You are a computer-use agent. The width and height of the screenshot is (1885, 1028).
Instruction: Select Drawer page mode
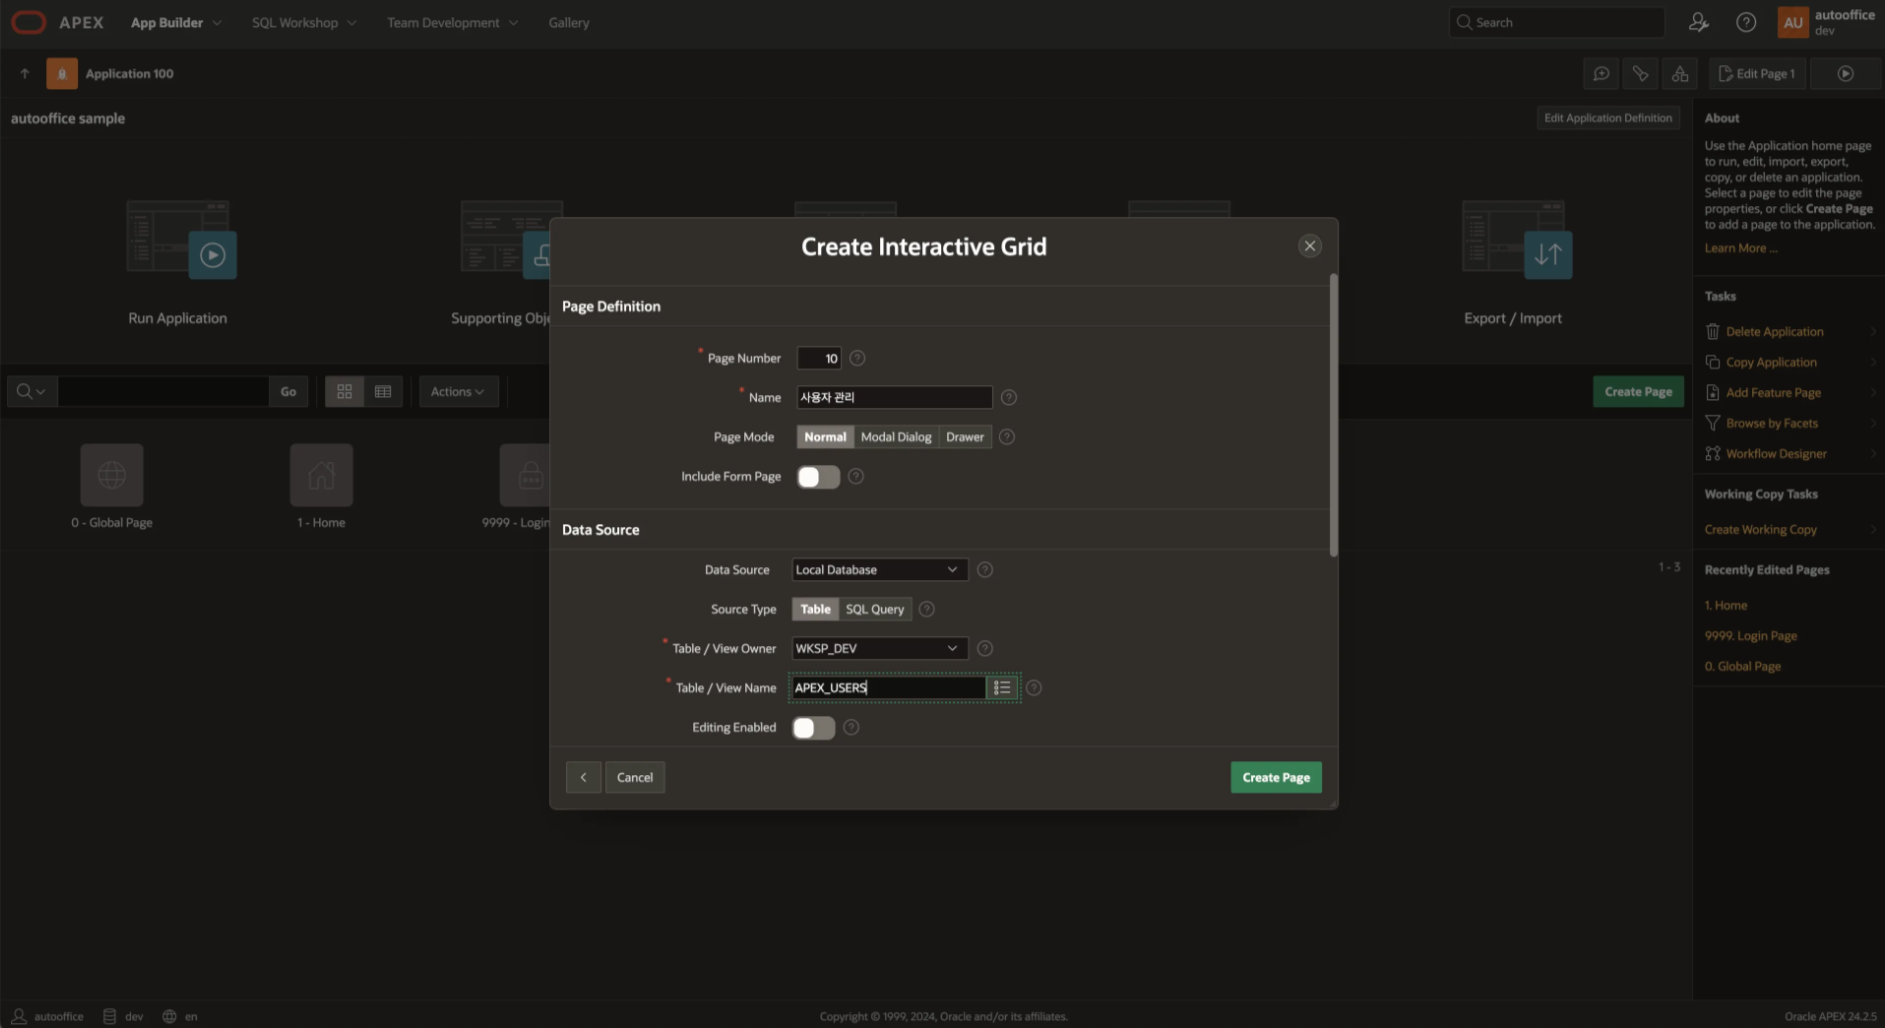tap(965, 437)
